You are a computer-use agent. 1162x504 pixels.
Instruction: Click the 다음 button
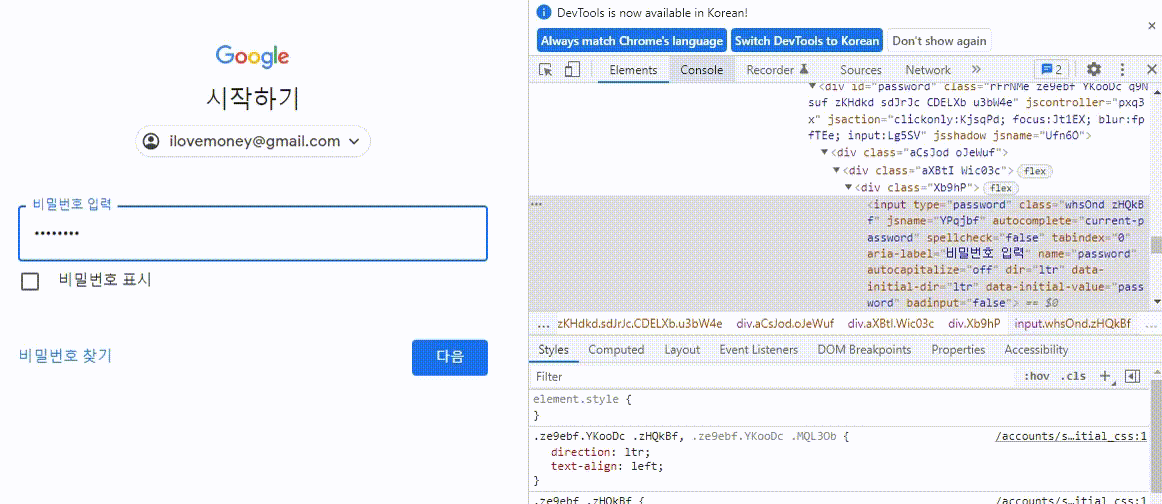click(450, 357)
